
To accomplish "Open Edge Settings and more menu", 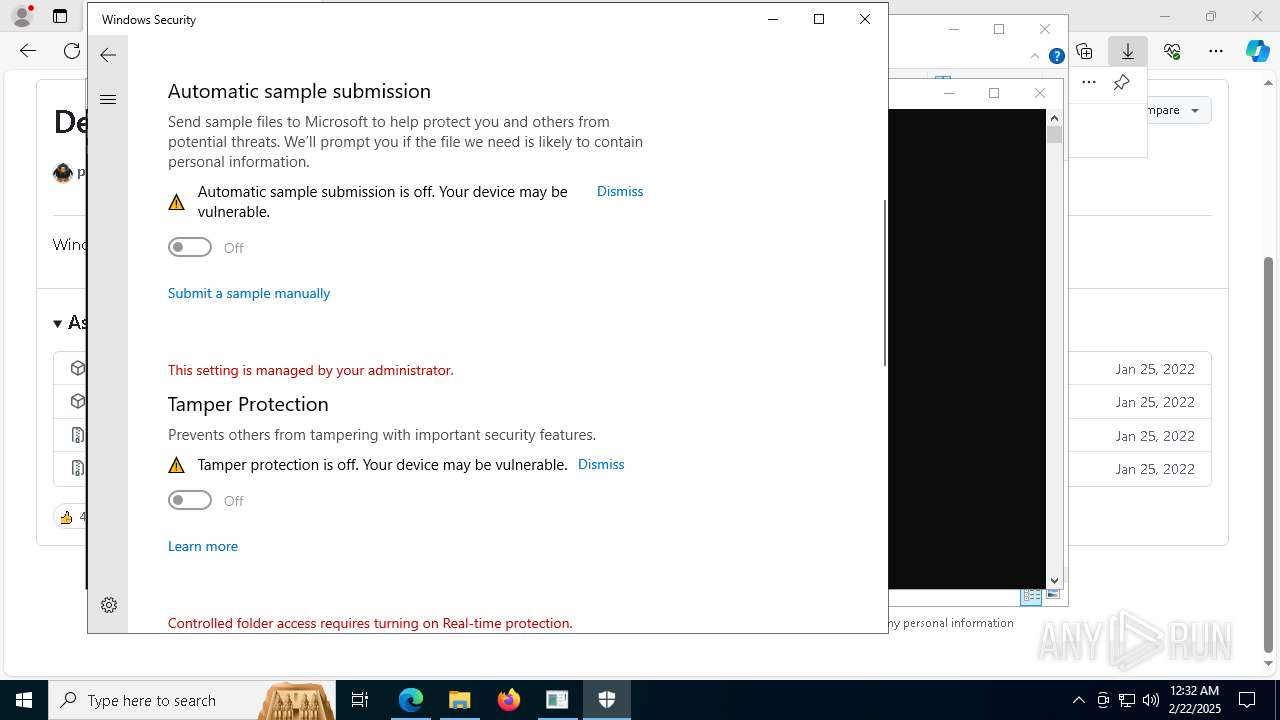I will [x=1216, y=51].
